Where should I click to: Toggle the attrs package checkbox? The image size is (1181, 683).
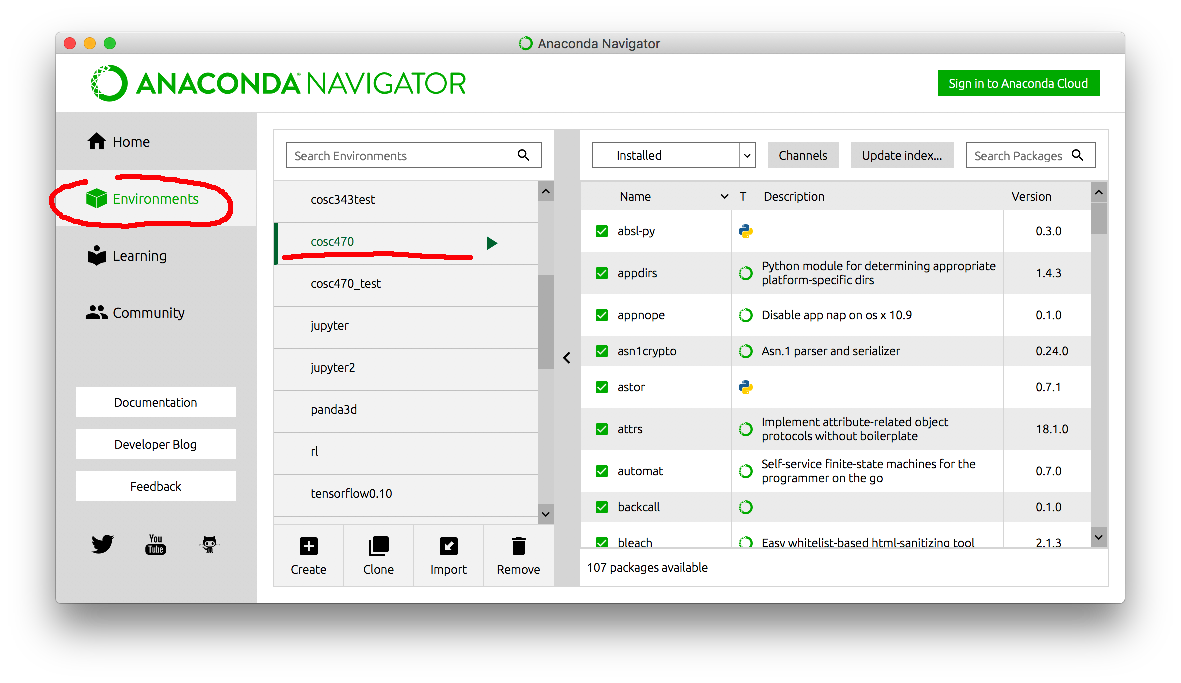602,429
